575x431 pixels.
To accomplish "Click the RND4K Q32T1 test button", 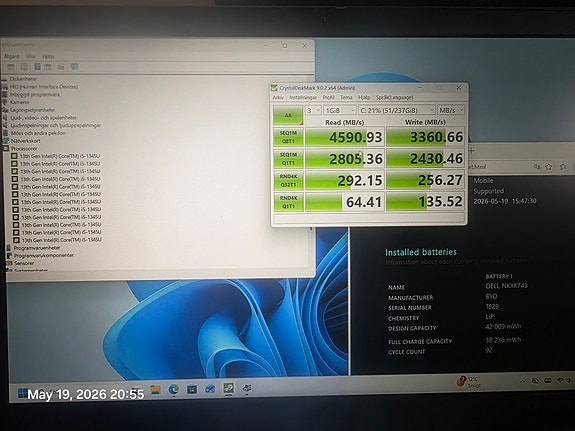I will click(288, 180).
